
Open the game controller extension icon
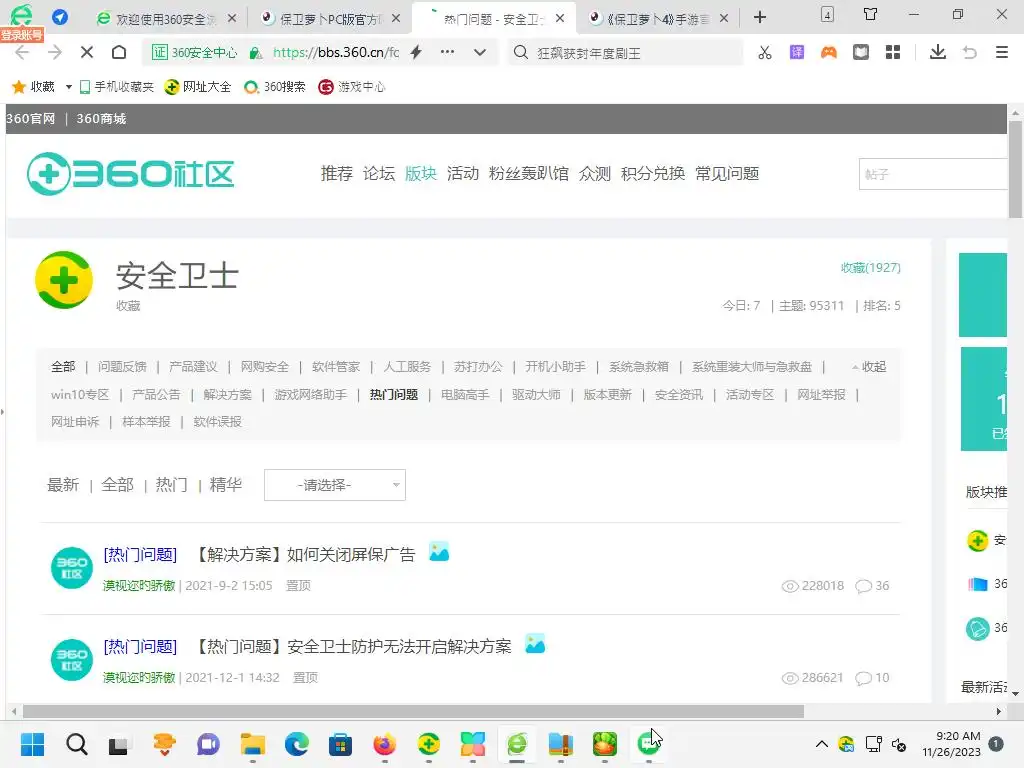(x=829, y=52)
